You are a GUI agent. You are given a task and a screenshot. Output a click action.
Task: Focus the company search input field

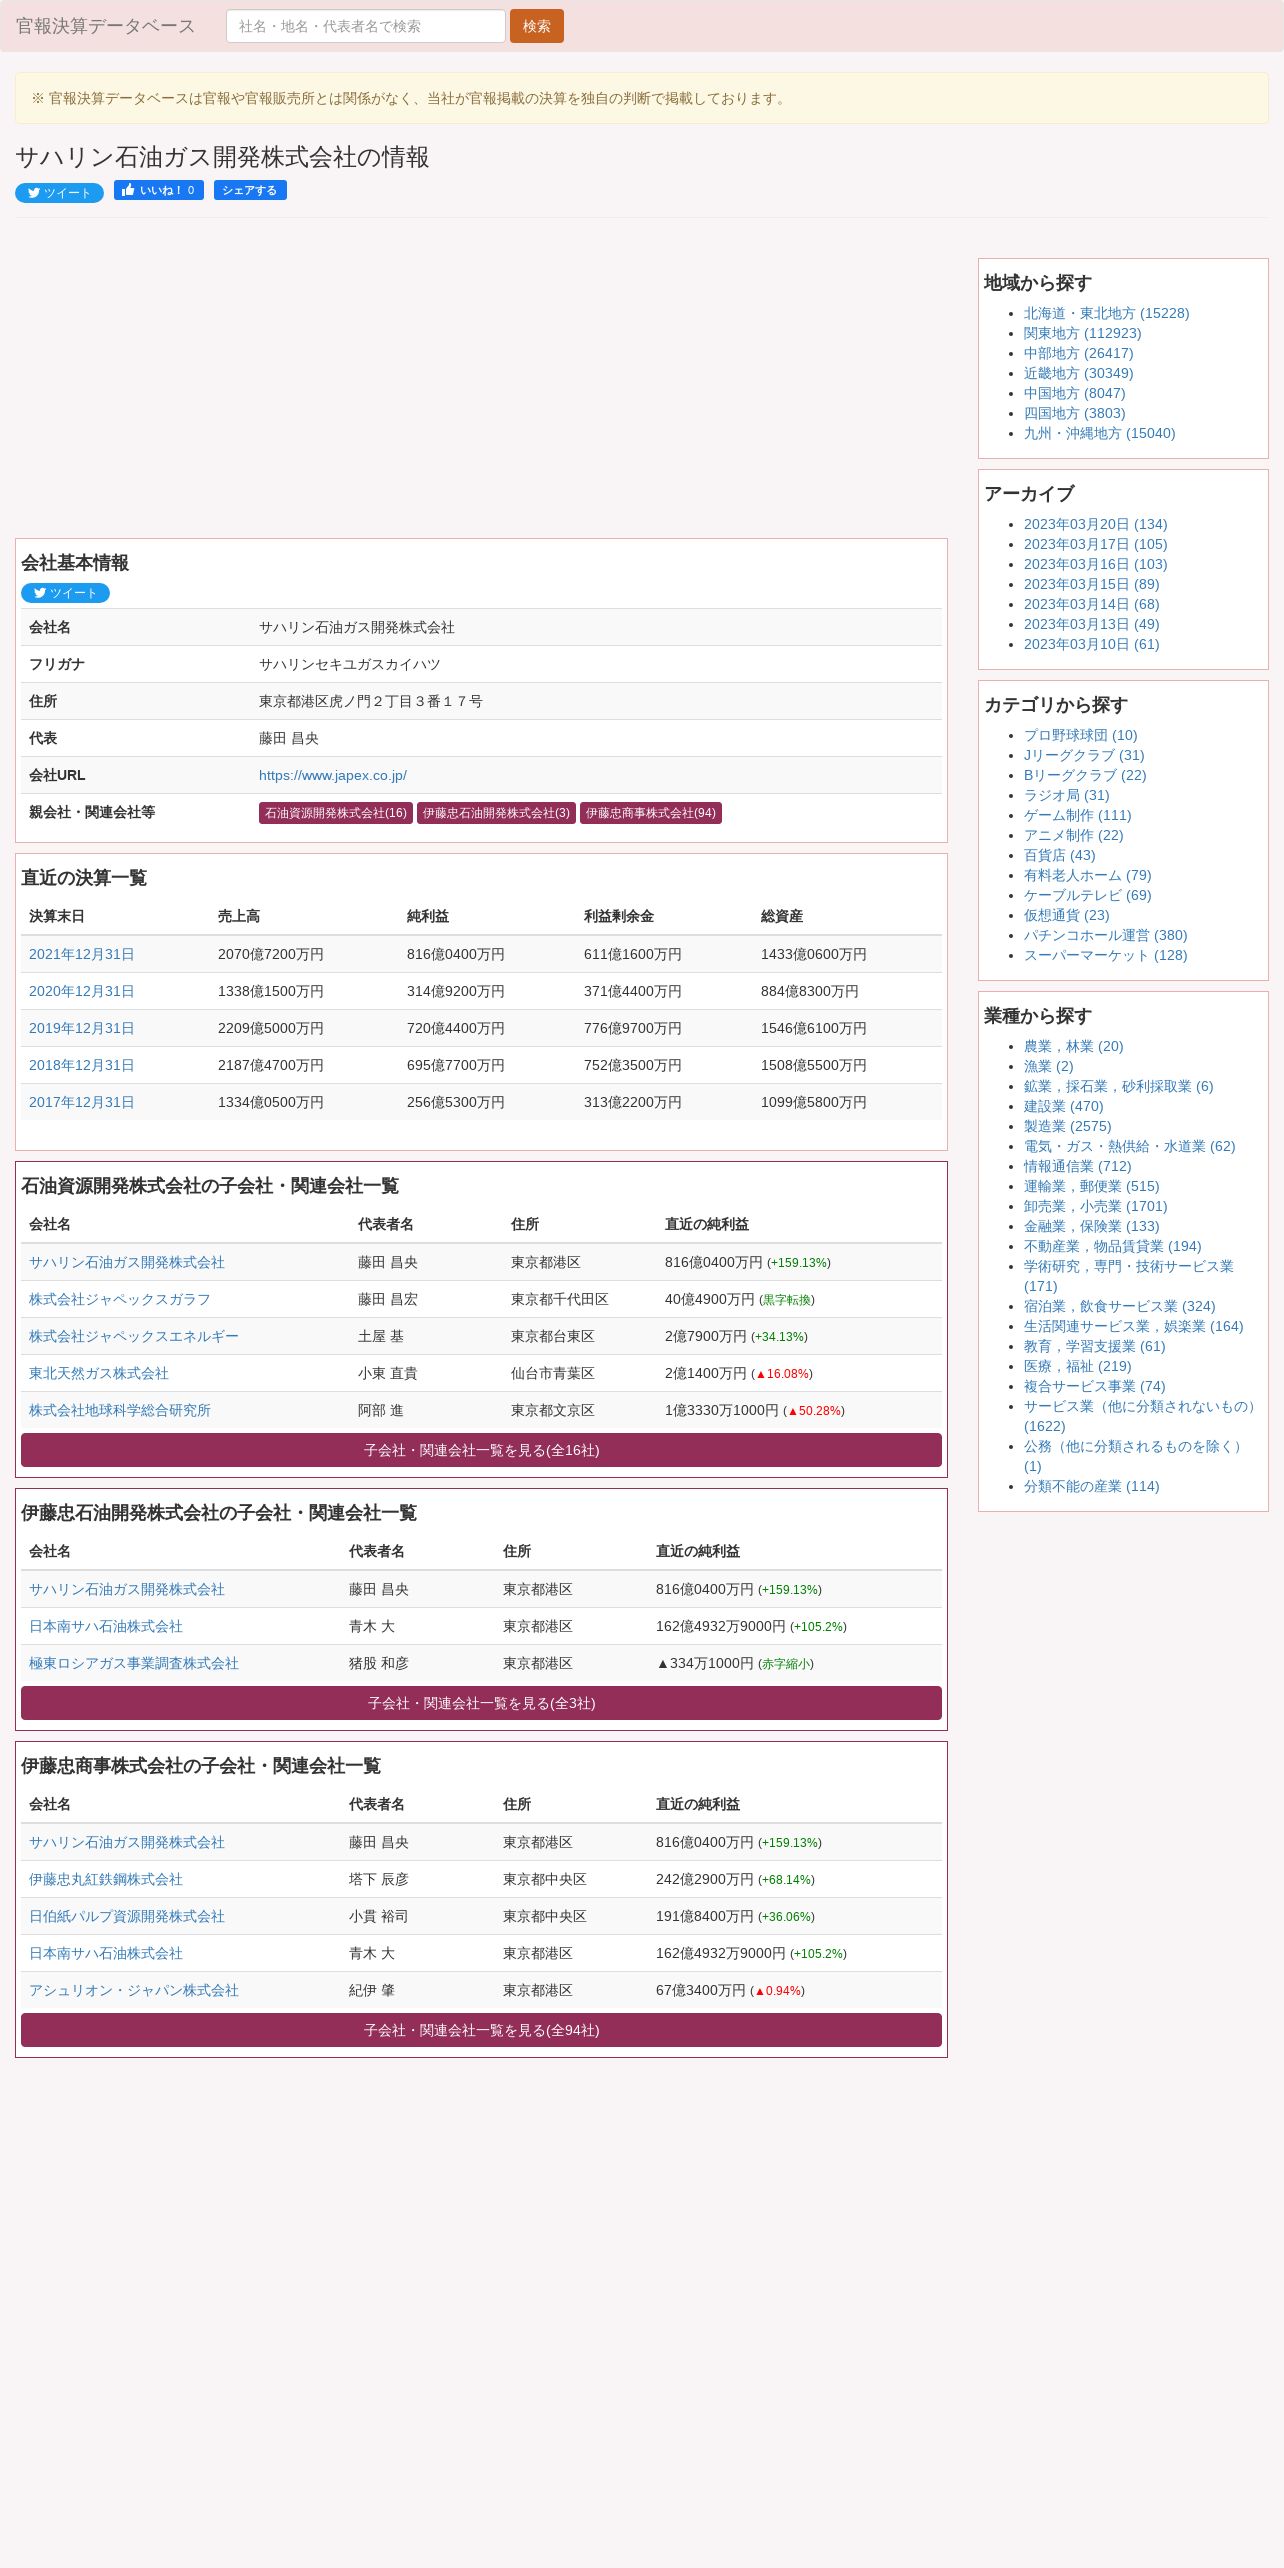pyautogui.click(x=366, y=26)
